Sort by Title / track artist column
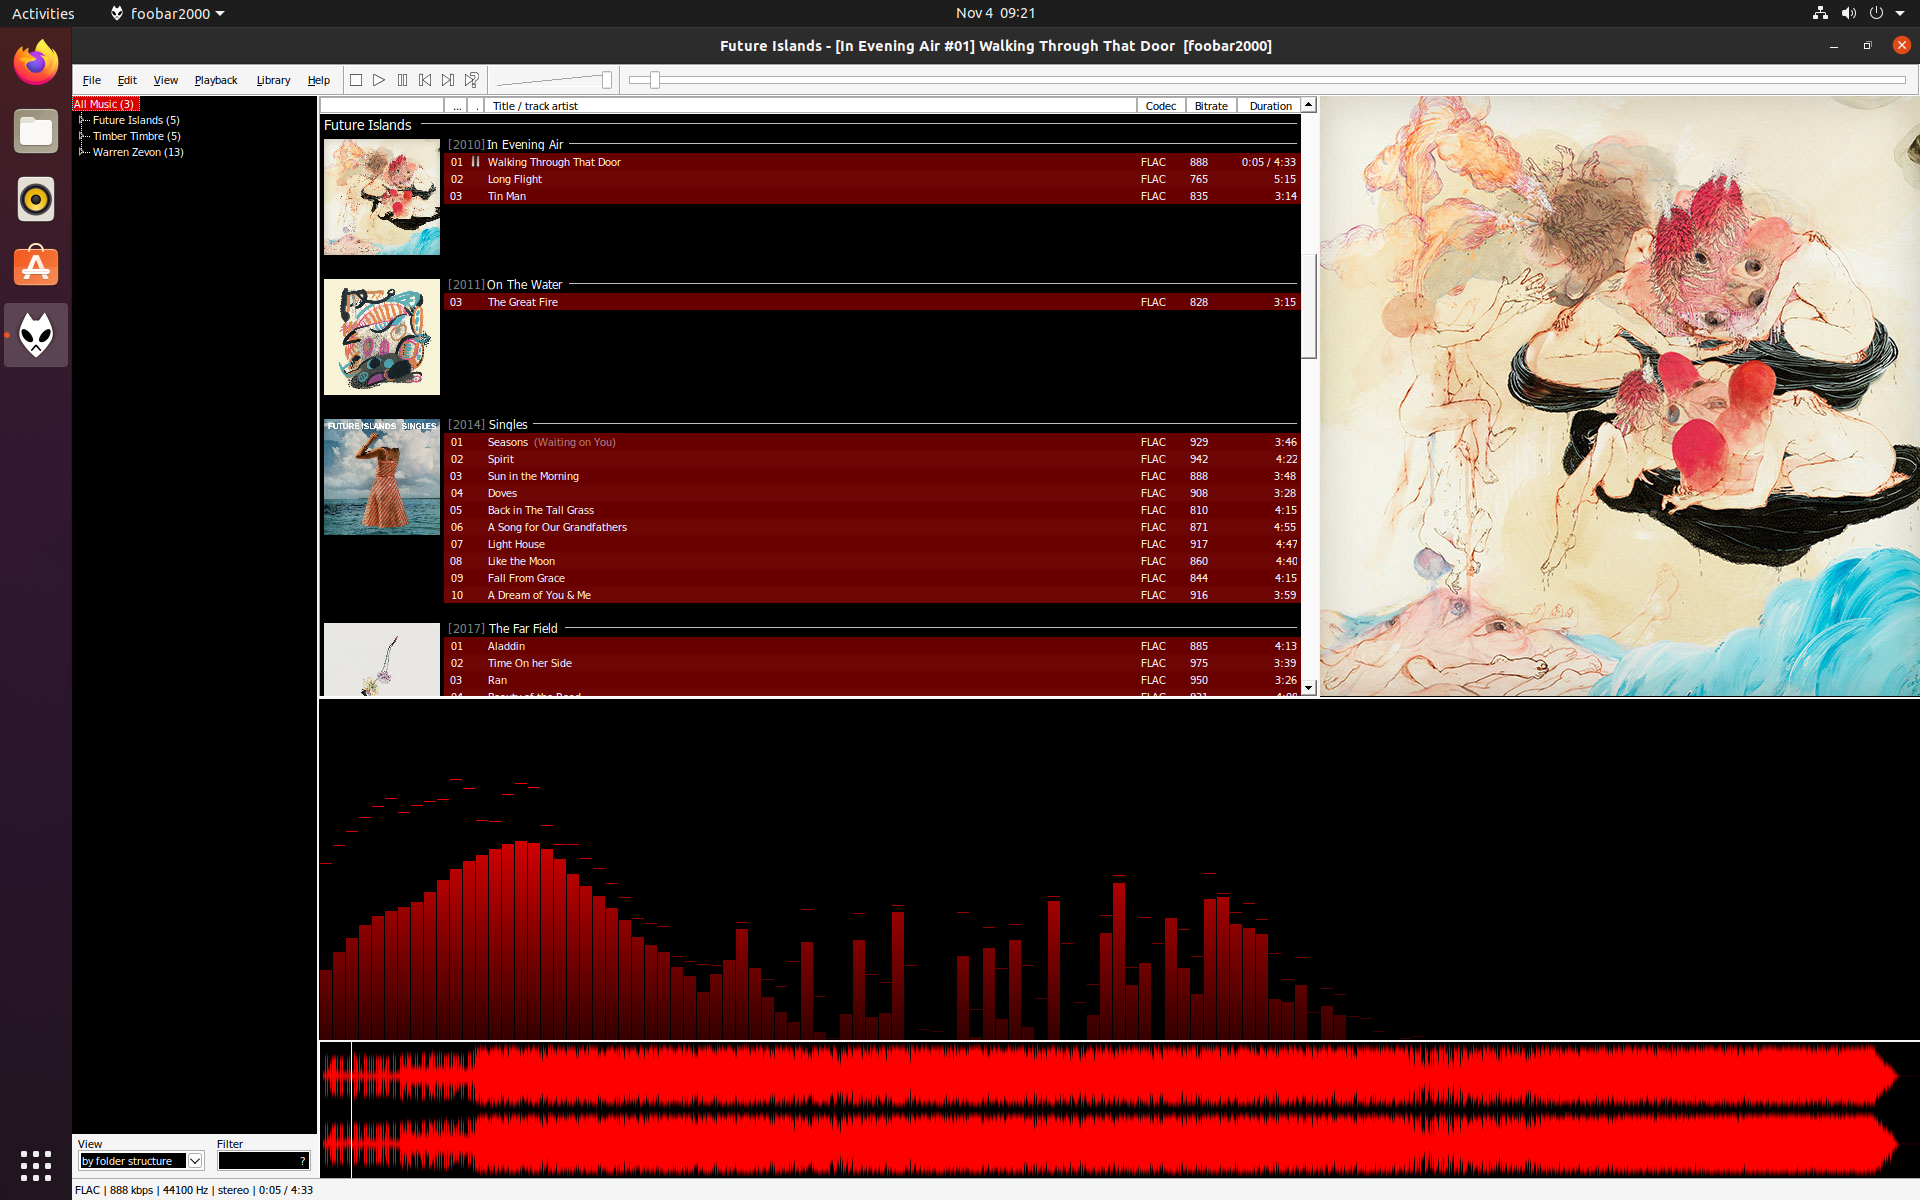The image size is (1920, 1200). [x=811, y=105]
